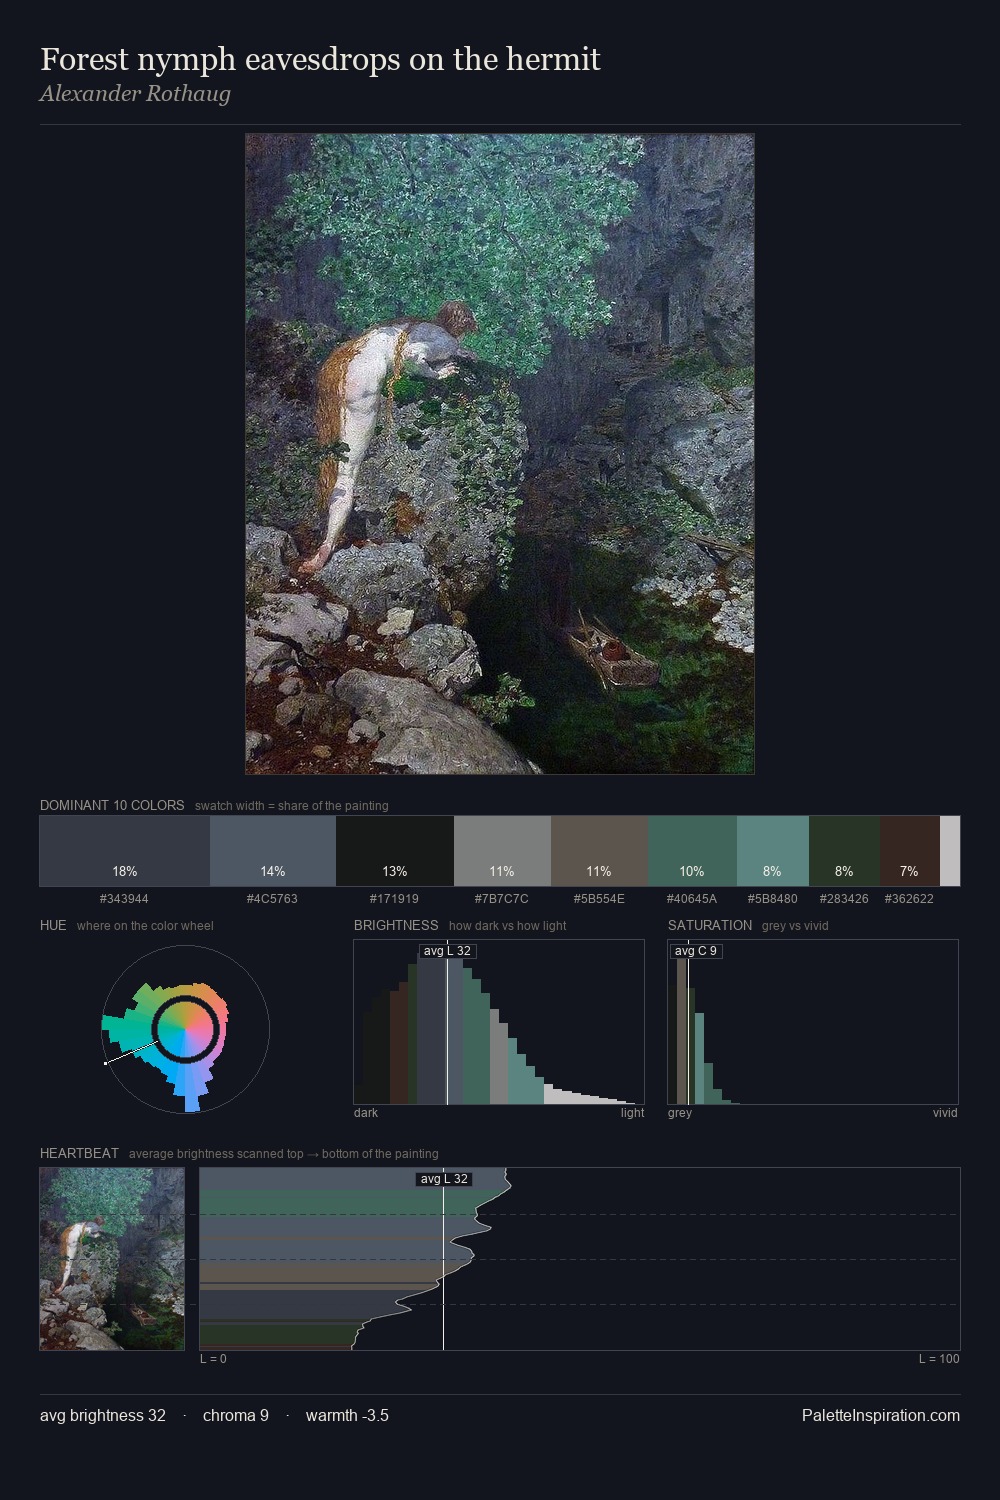
Task: Click the hex code label #283426
Action: tap(844, 899)
